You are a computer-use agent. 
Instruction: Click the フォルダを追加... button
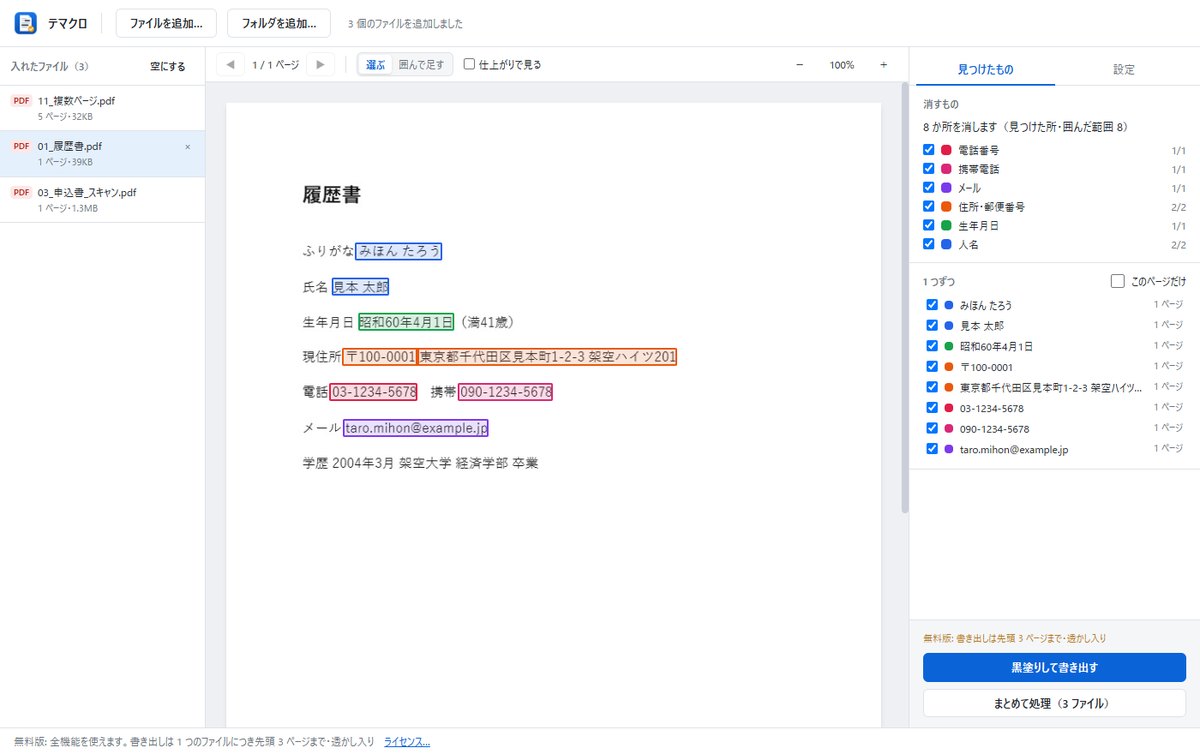[279, 23]
